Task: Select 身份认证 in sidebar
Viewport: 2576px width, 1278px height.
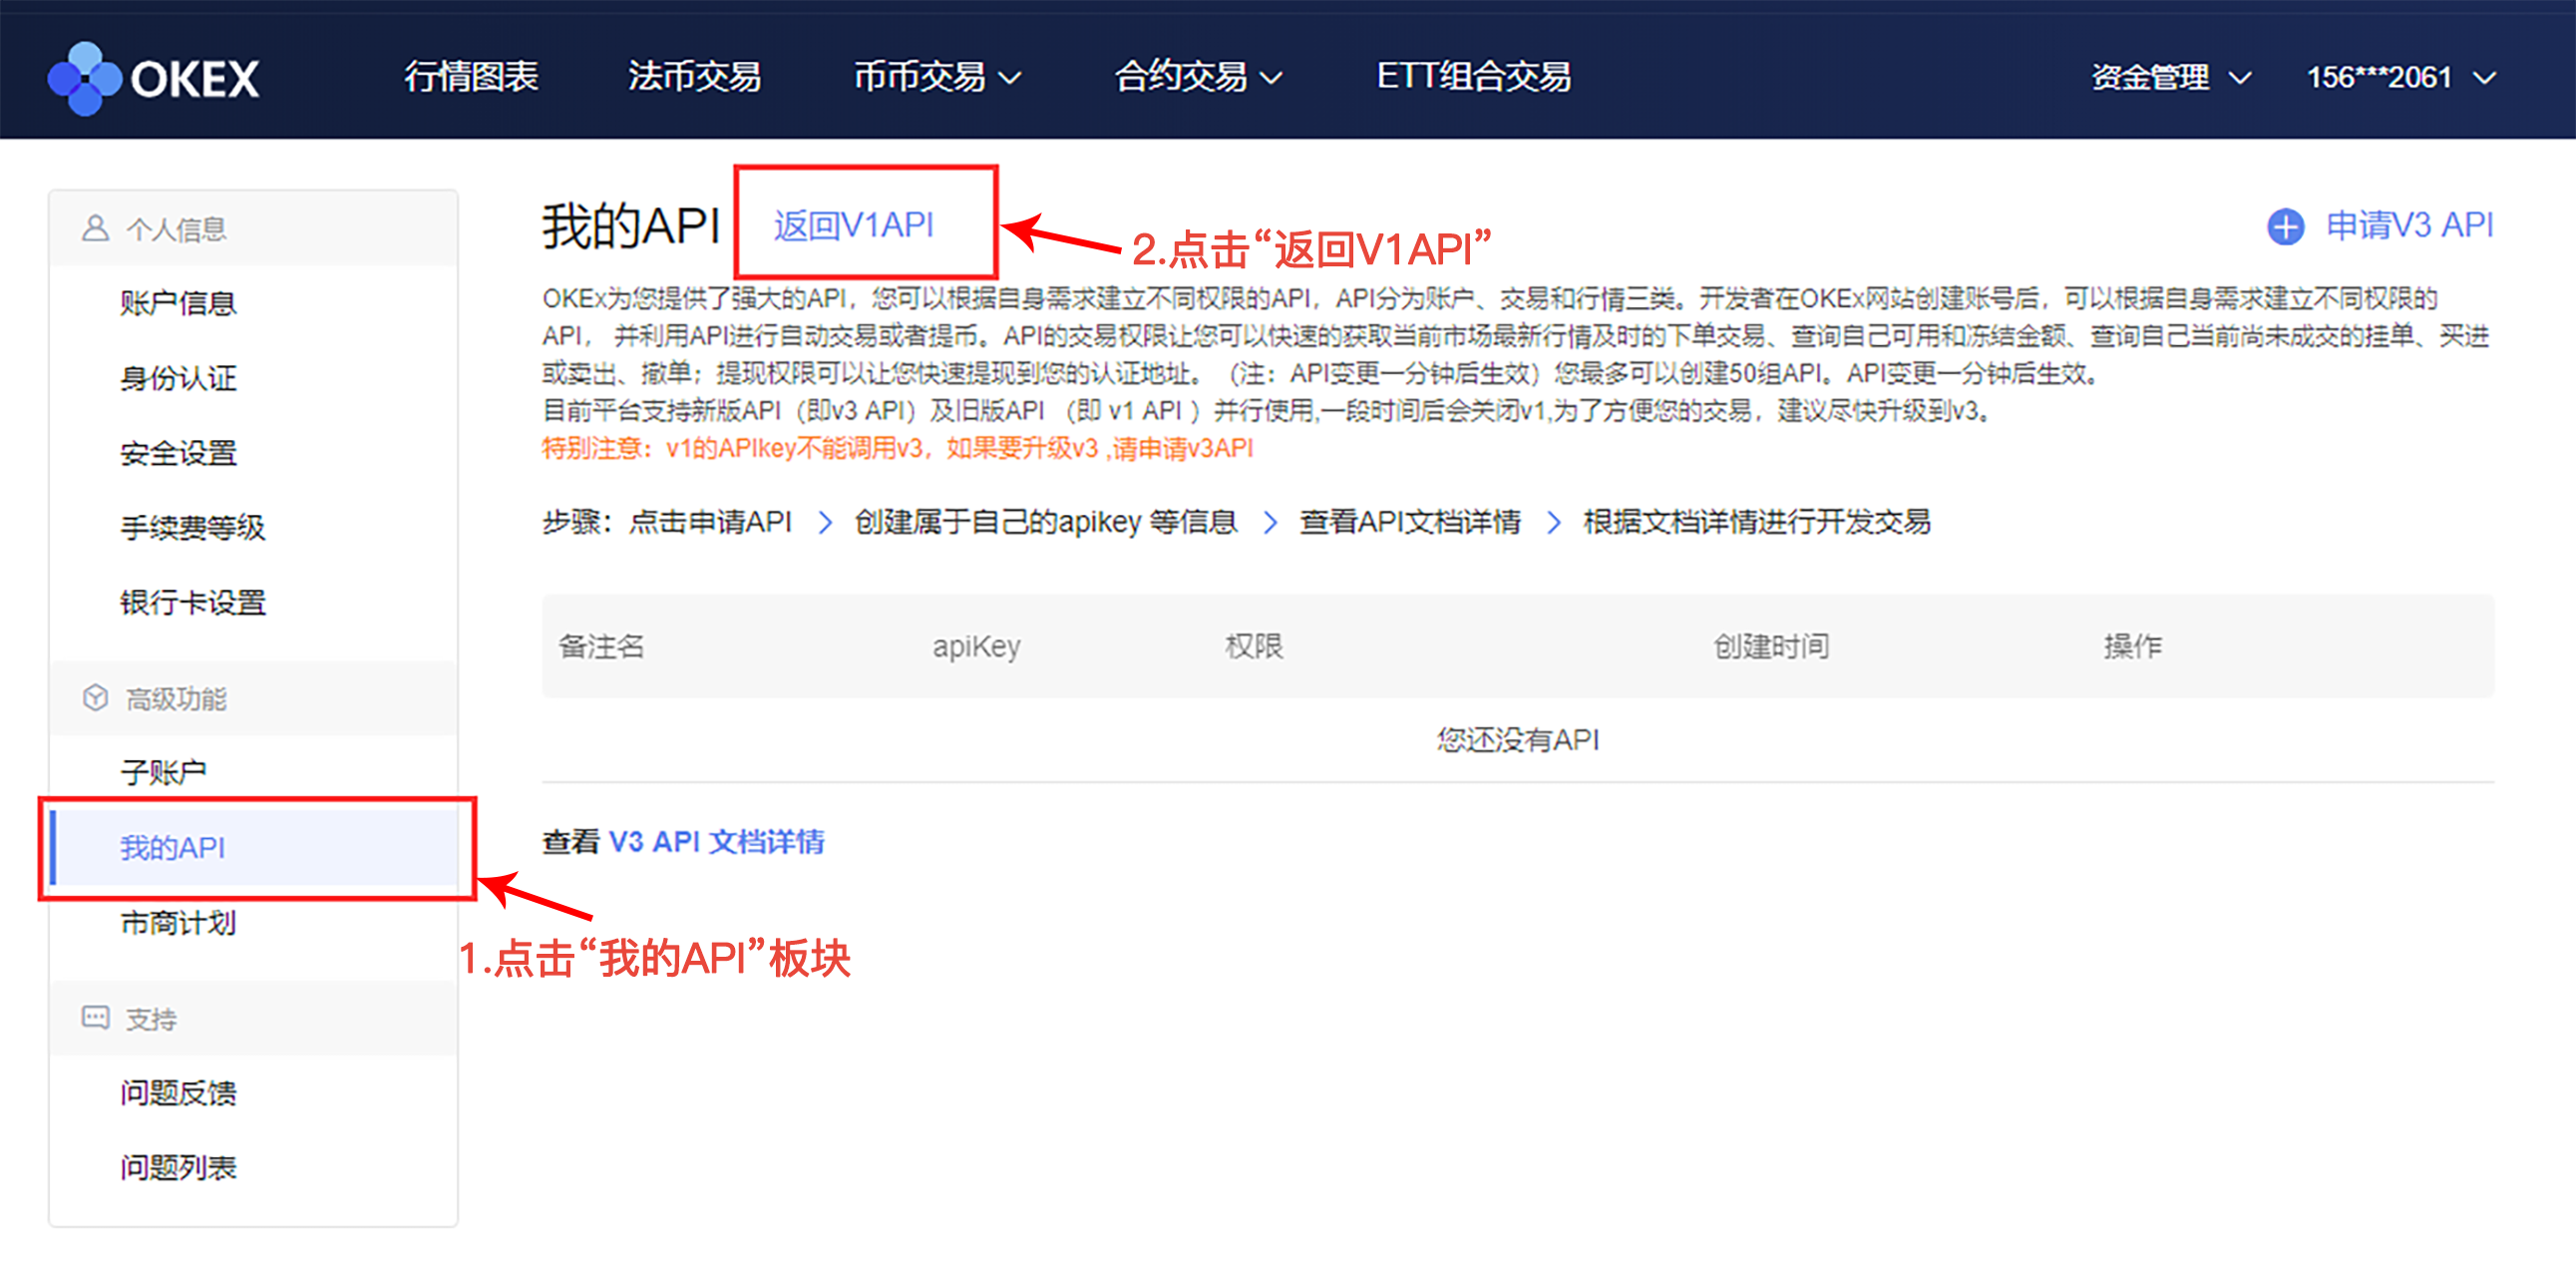Action: tap(178, 377)
